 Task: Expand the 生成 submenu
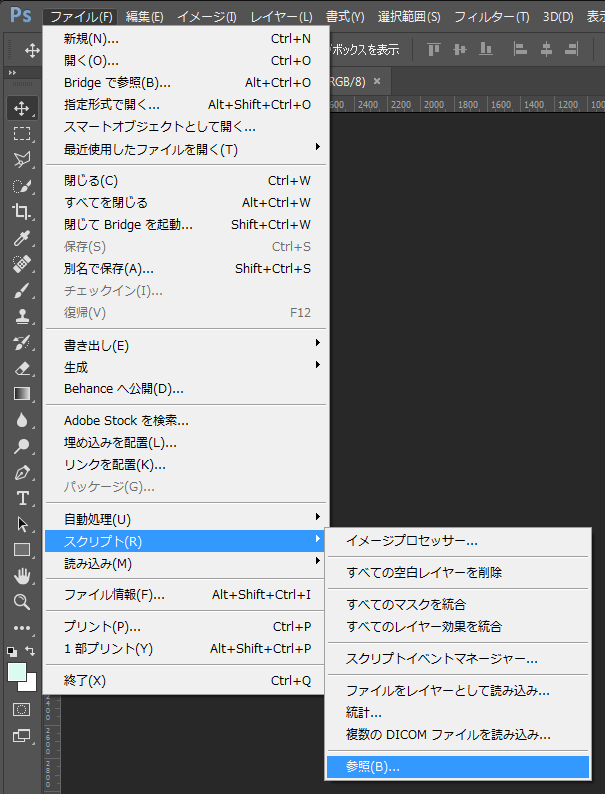[x=185, y=367]
